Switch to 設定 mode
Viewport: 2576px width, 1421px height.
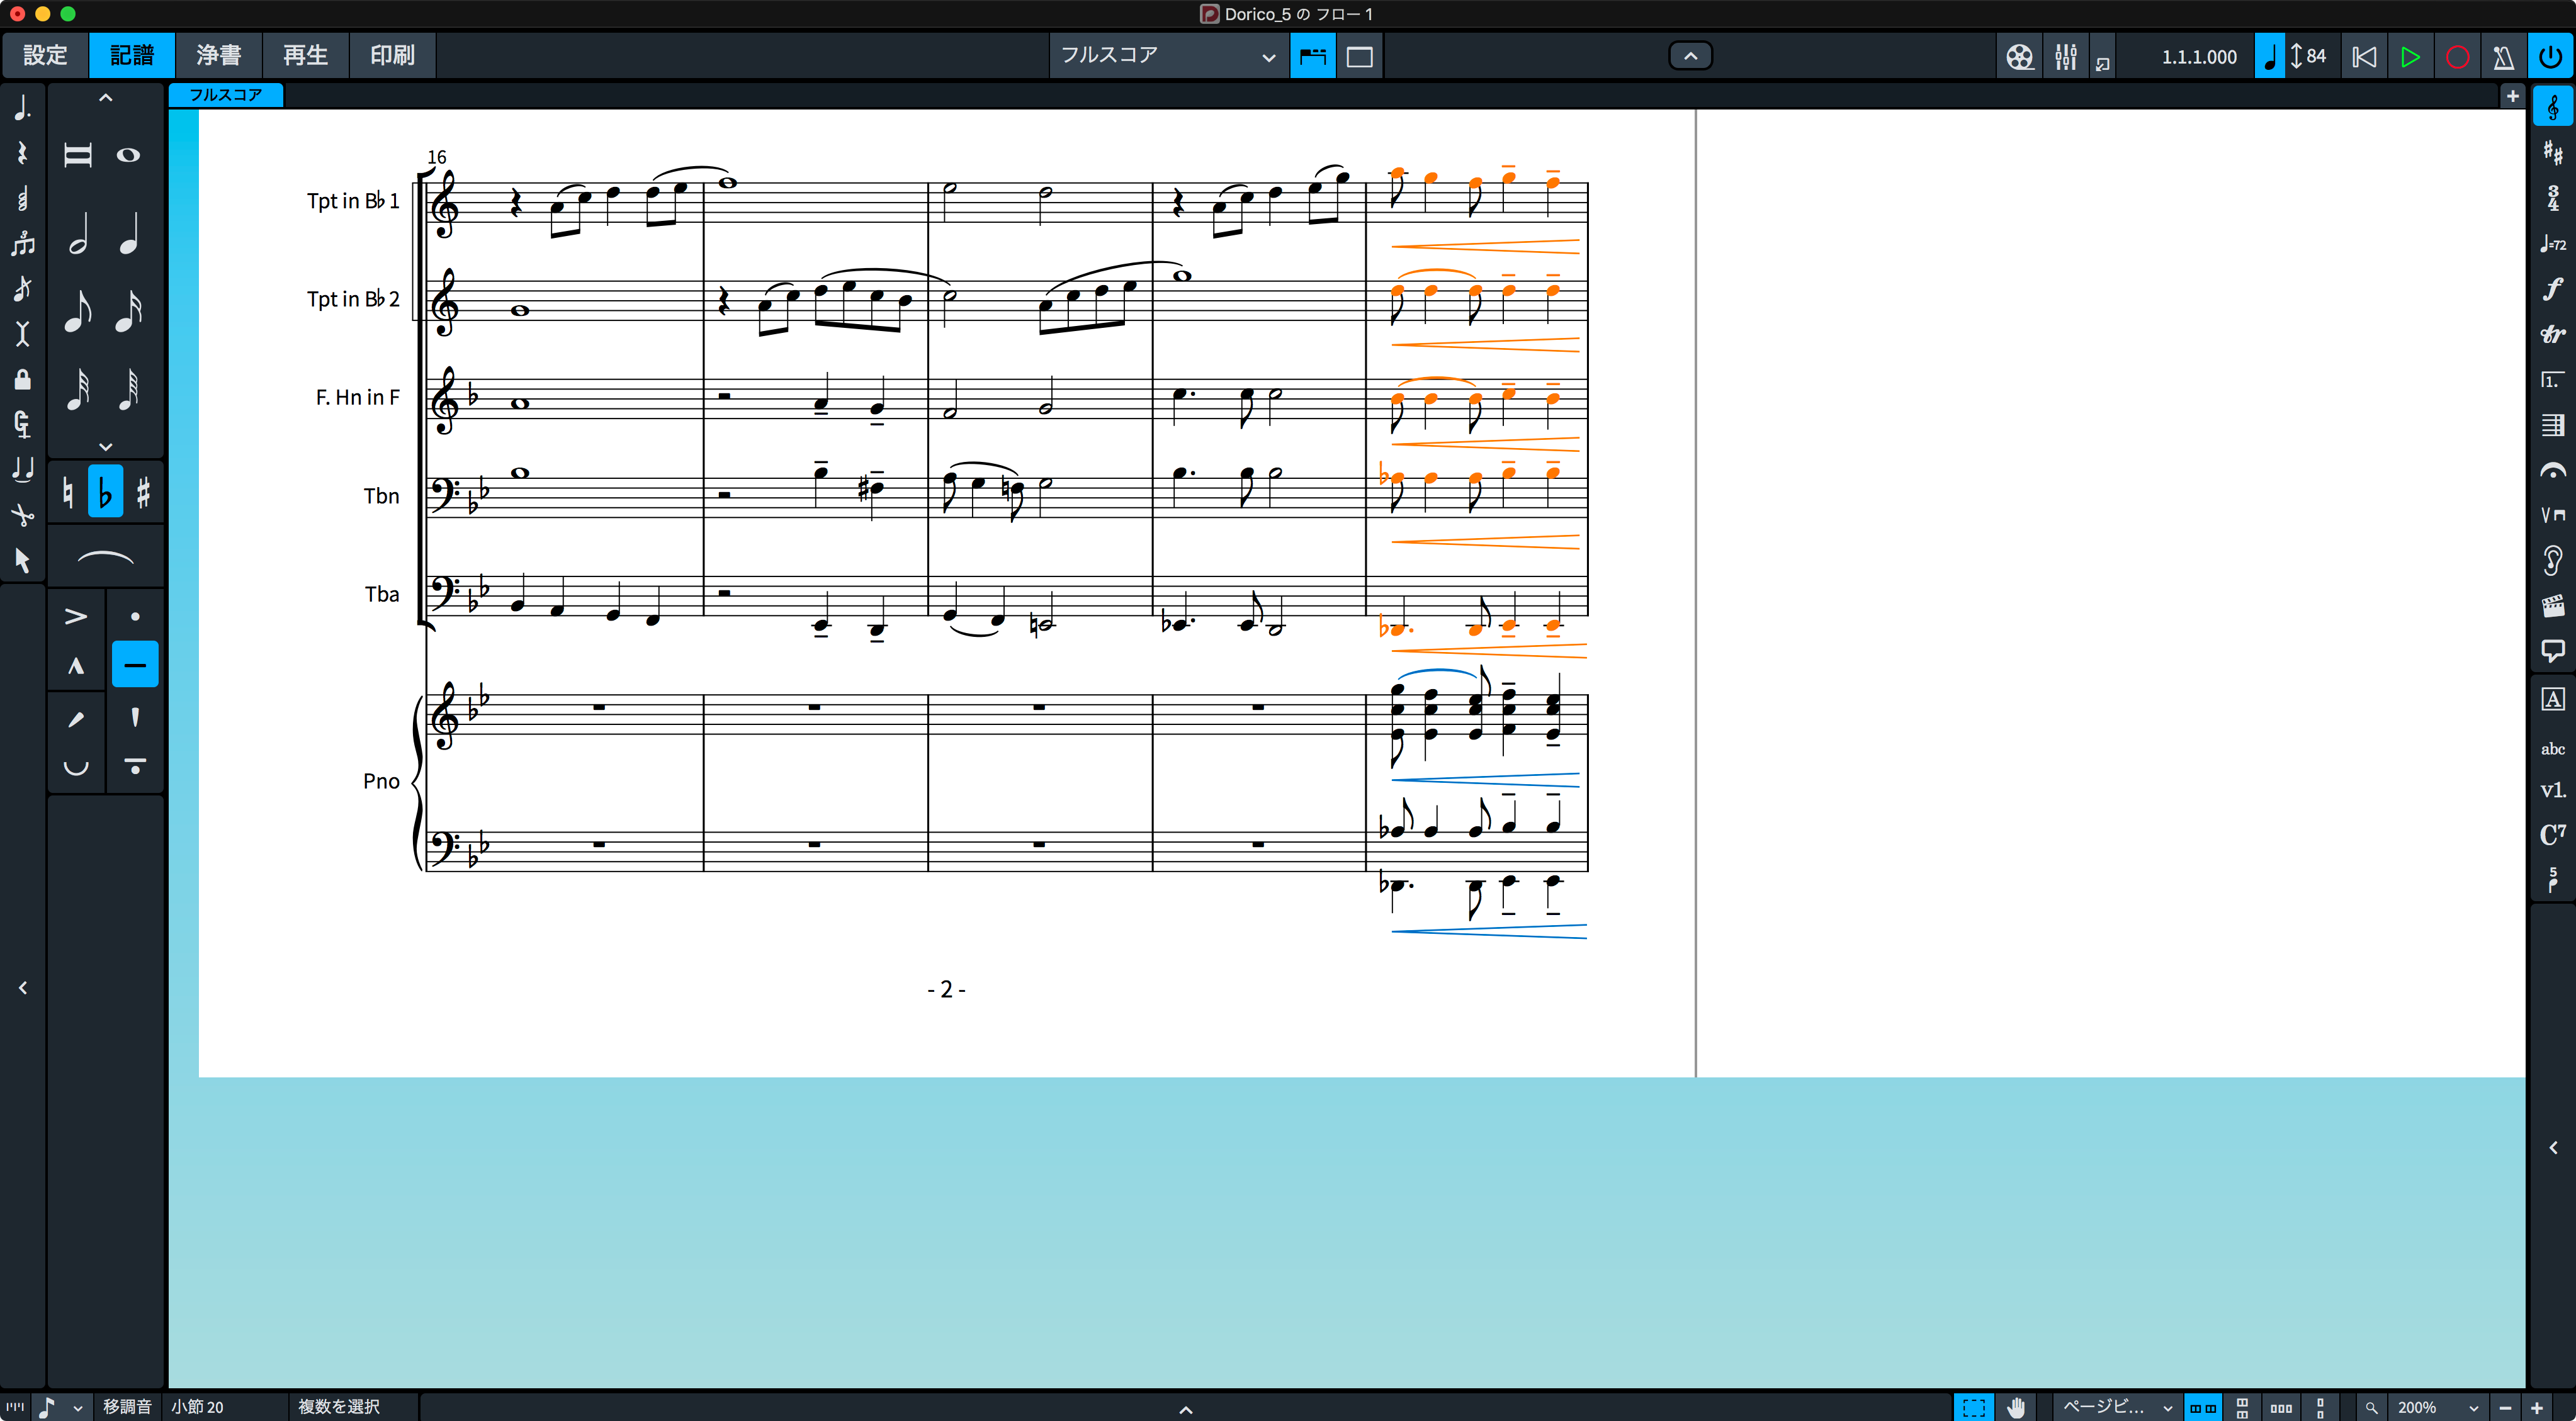pos(45,55)
